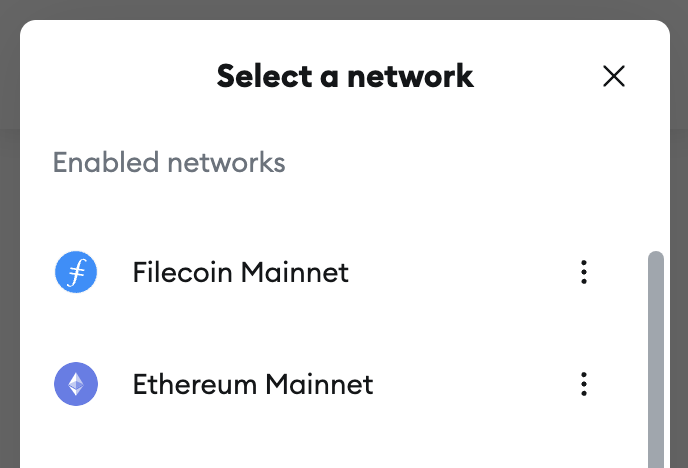The width and height of the screenshot is (688, 468).
Task: Show more actions for Ethereum Mainnet
Action: click(x=584, y=384)
